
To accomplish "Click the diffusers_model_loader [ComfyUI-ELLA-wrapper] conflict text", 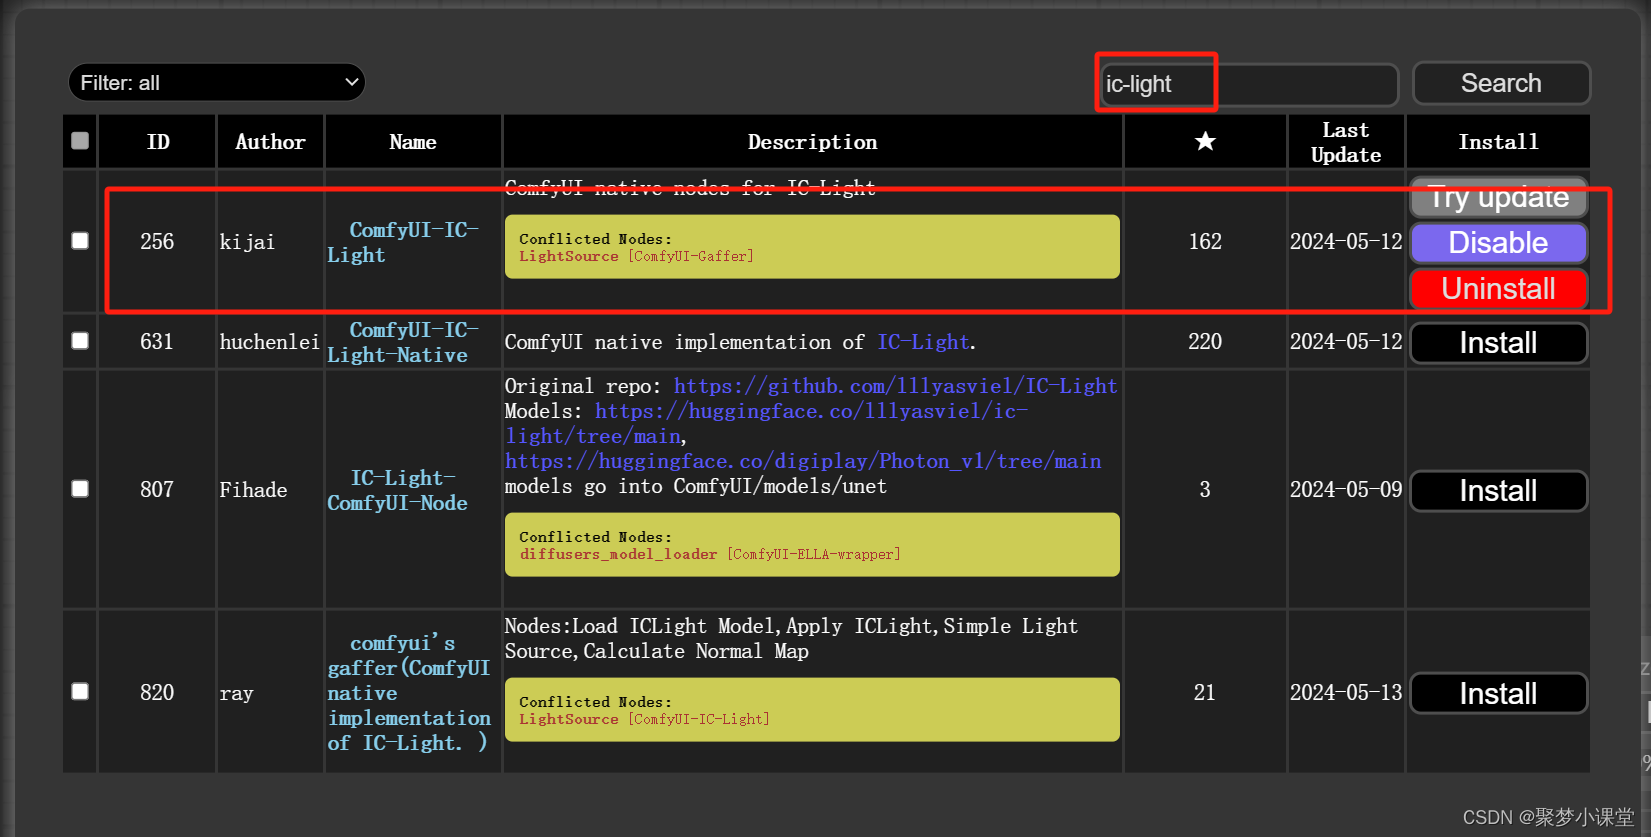I will click(710, 554).
